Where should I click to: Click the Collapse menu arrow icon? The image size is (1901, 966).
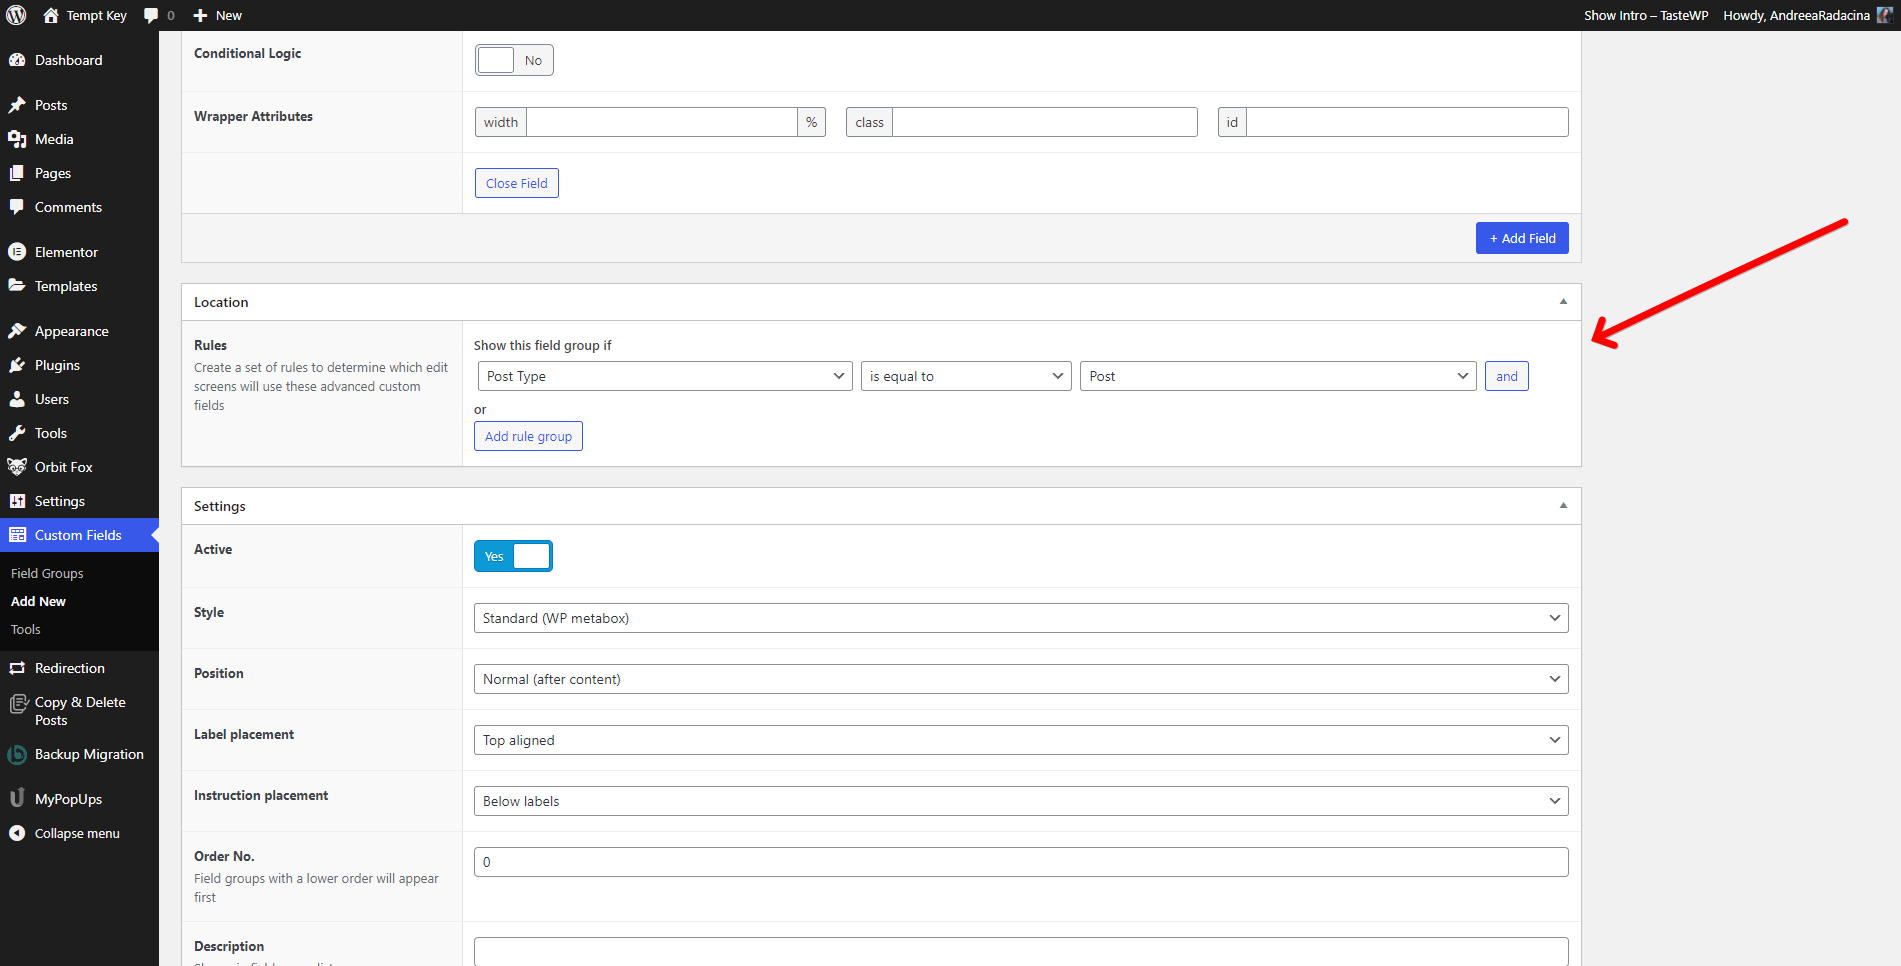tap(17, 833)
